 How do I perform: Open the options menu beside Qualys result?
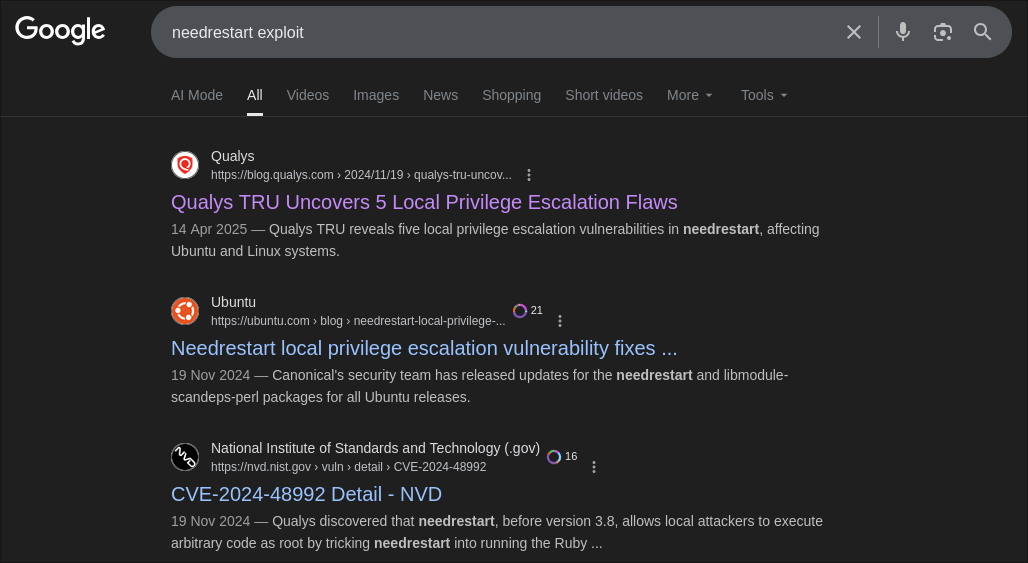528,175
